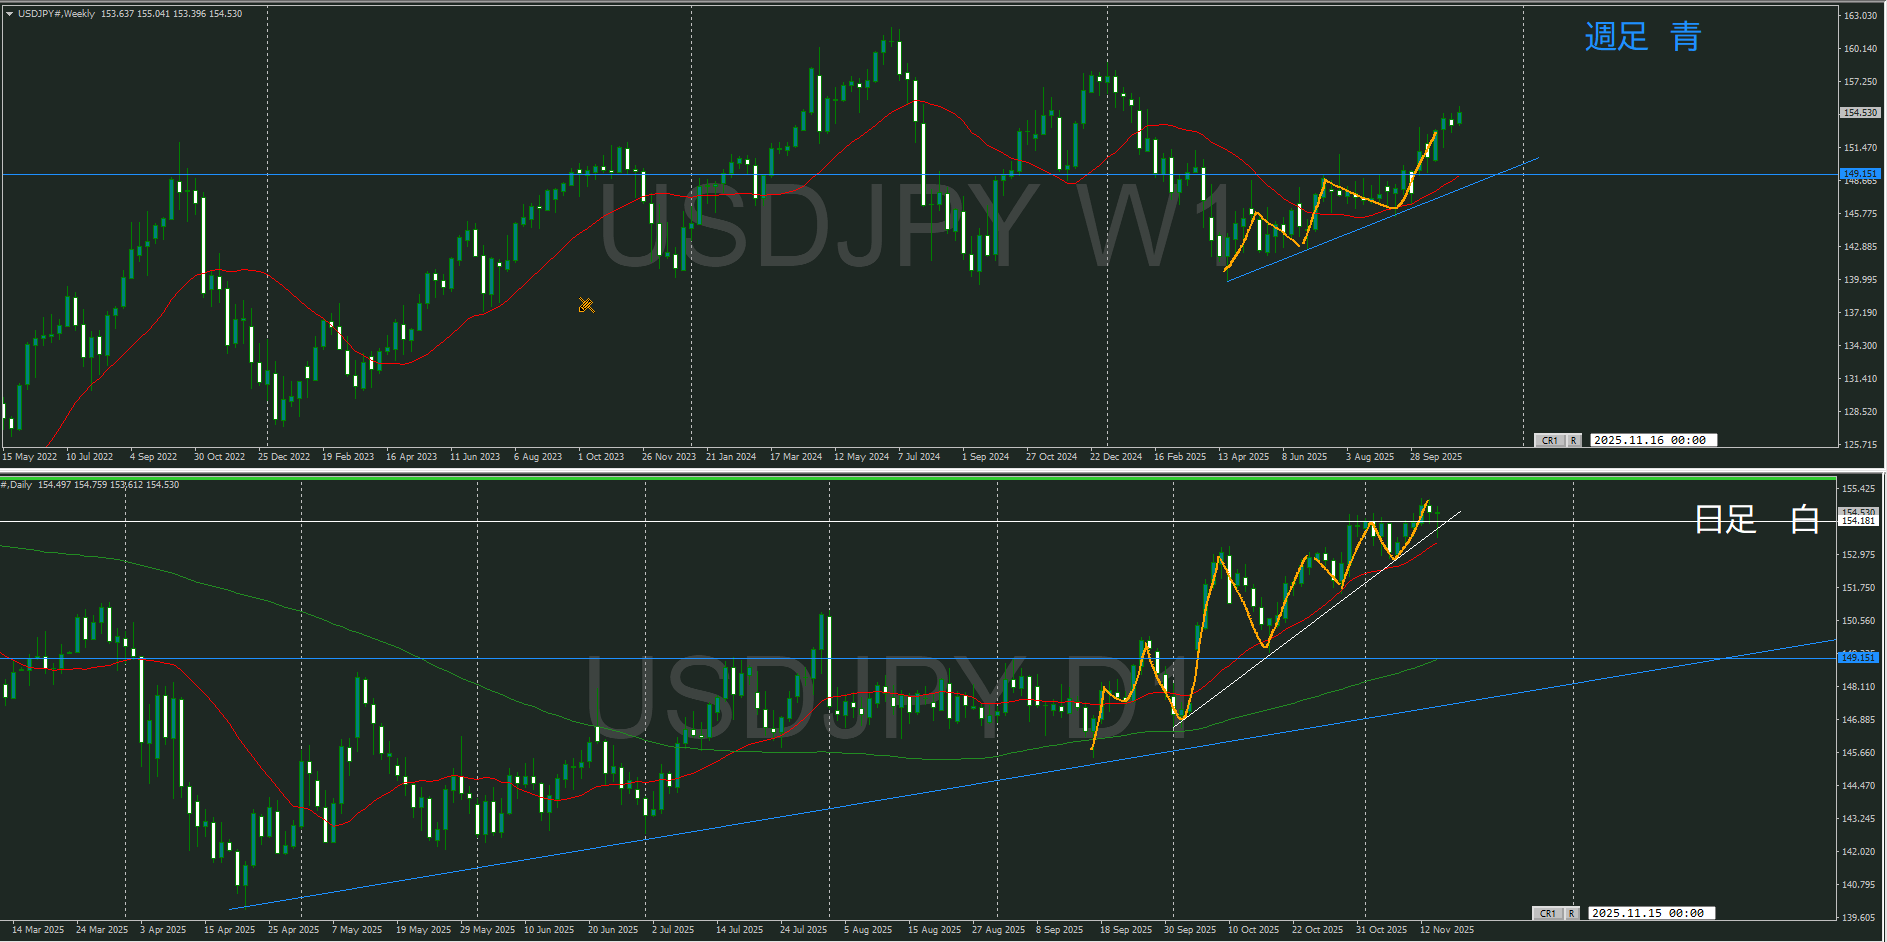Click the blue 149.151 price tag on weekly axis
1887x942 pixels.
pyautogui.click(x=1860, y=174)
